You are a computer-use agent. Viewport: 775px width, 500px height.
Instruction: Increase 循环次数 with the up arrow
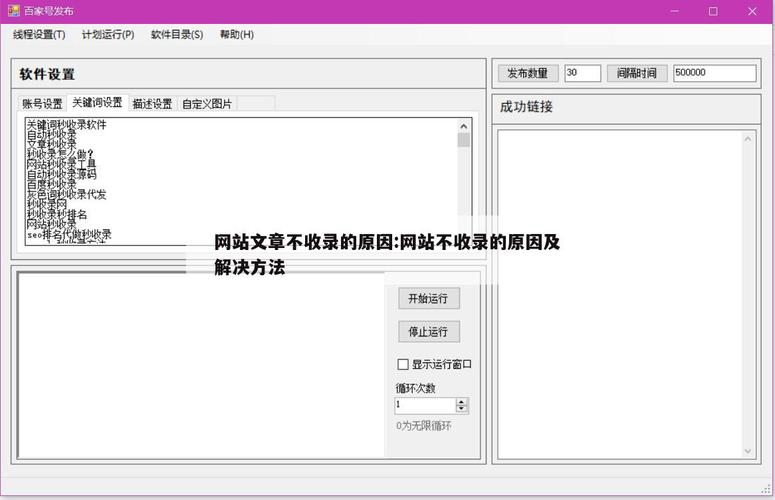(462, 402)
